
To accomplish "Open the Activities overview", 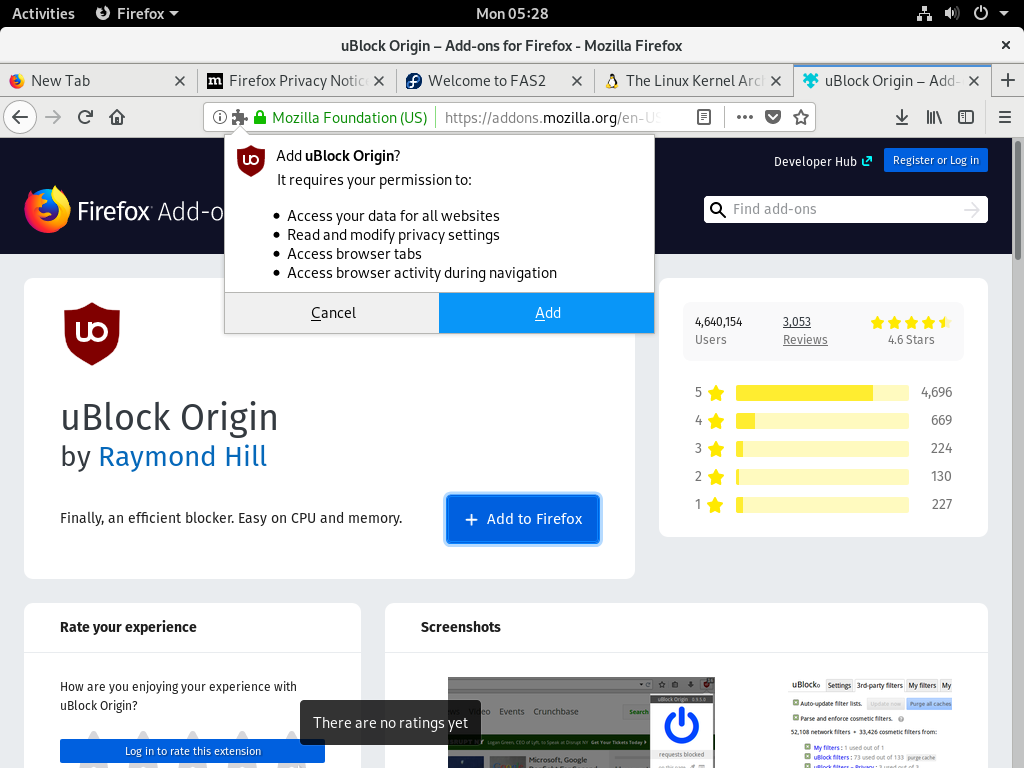I will [43, 13].
